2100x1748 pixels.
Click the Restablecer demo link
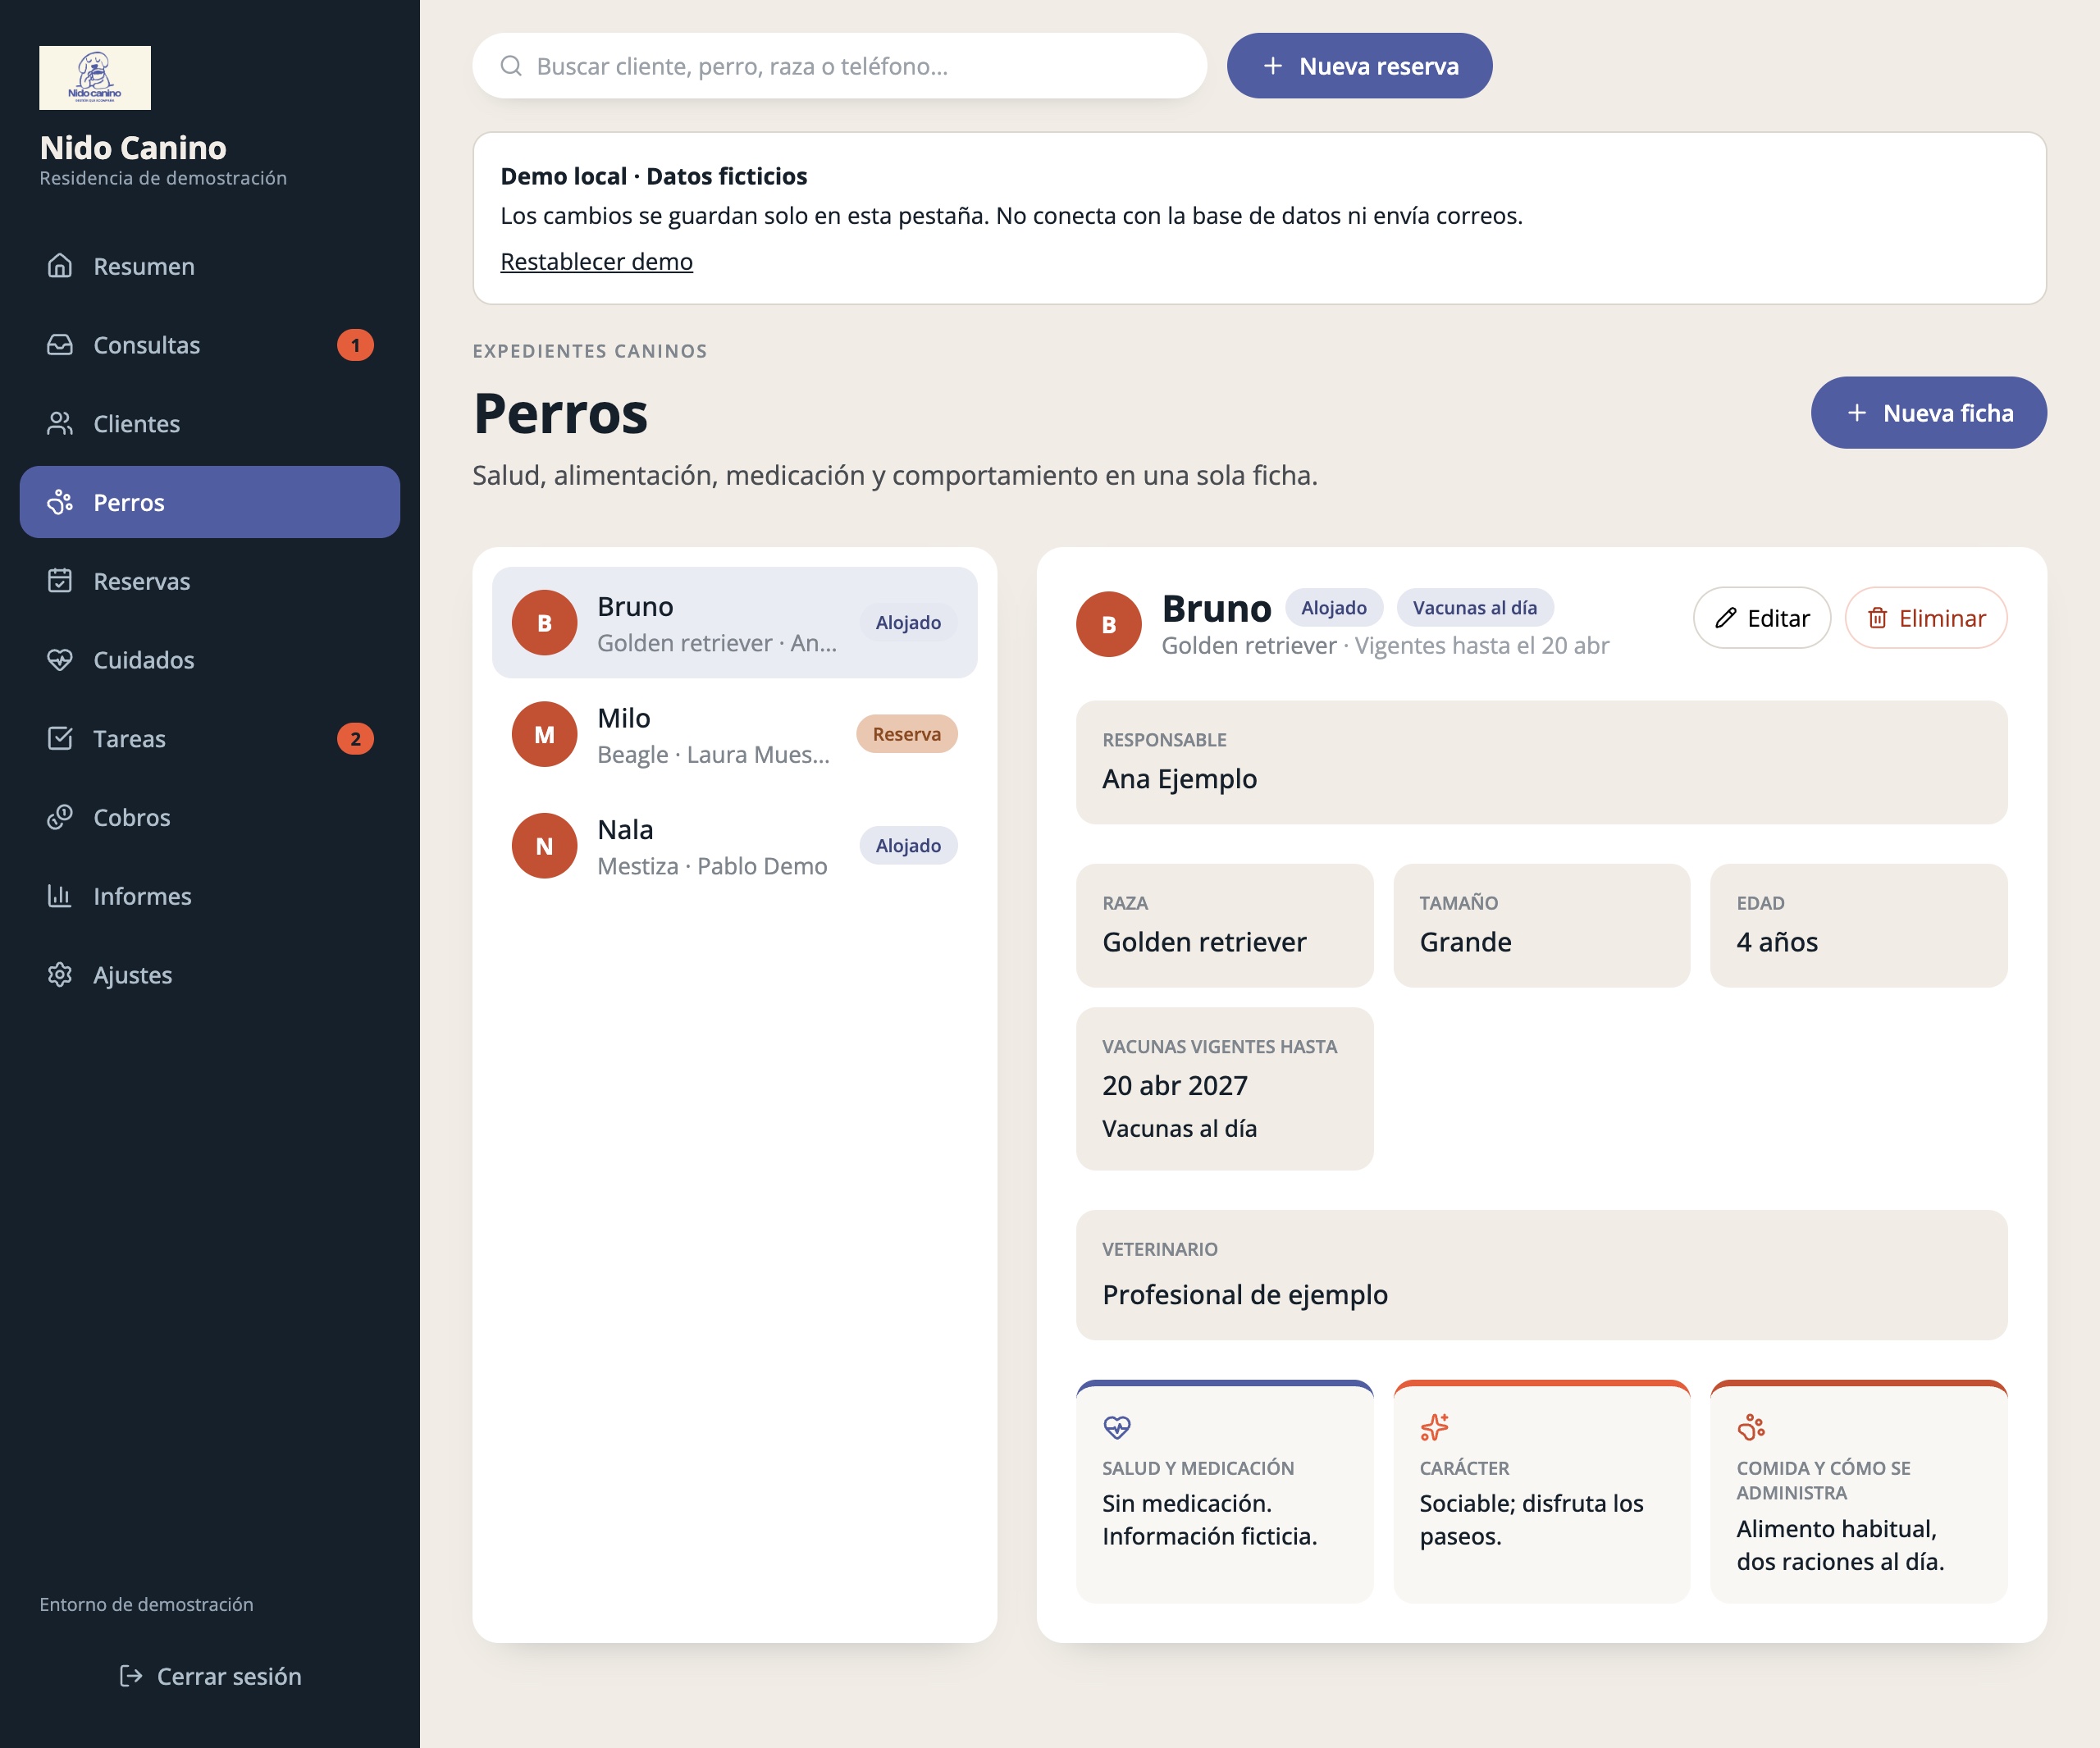pyautogui.click(x=597, y=261)
